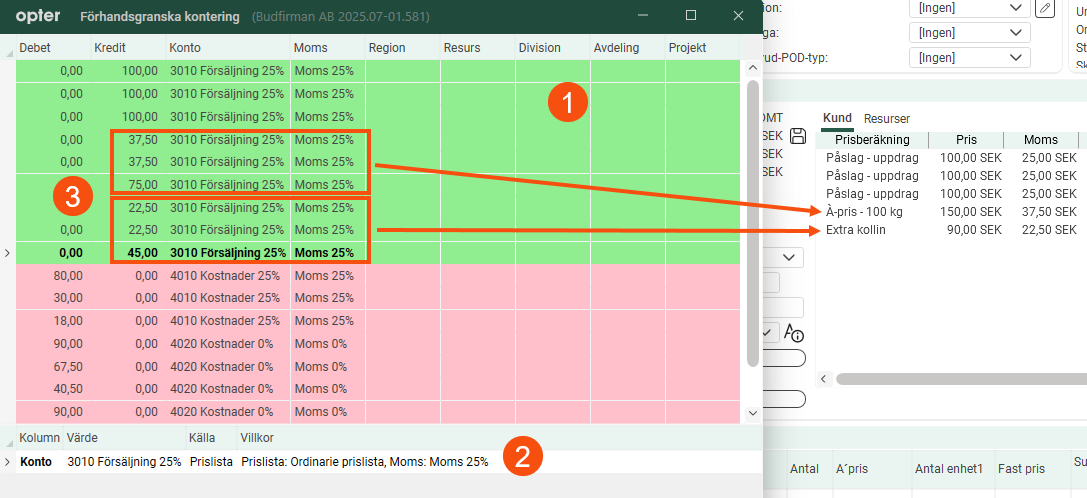Select the Kund tab

click(837, 118)
